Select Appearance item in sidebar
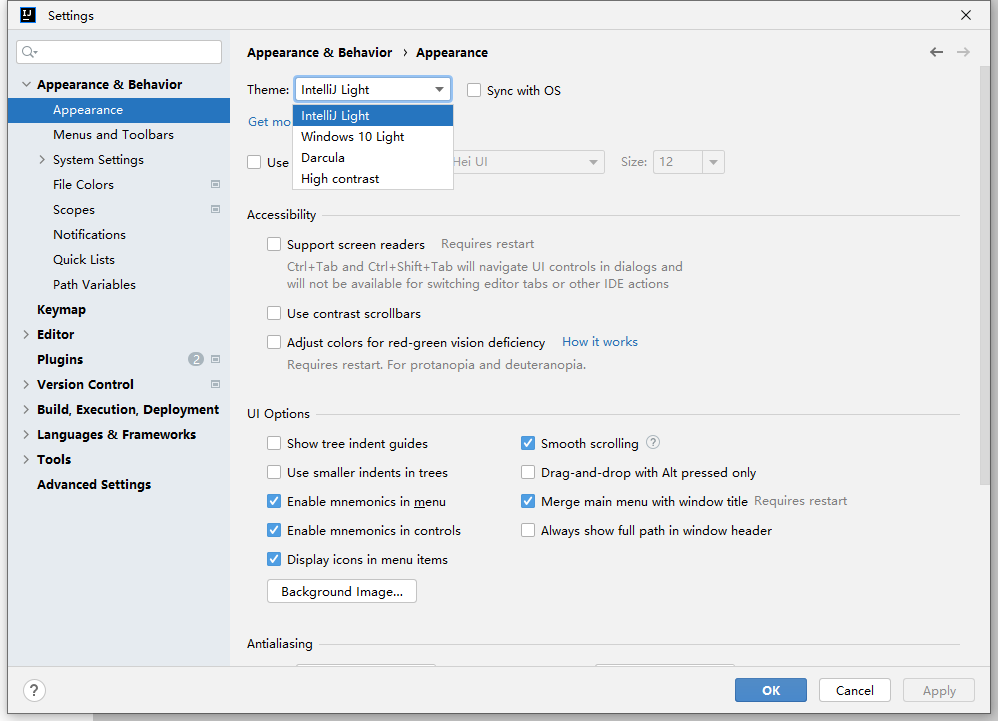 click(x=119, y=110)
